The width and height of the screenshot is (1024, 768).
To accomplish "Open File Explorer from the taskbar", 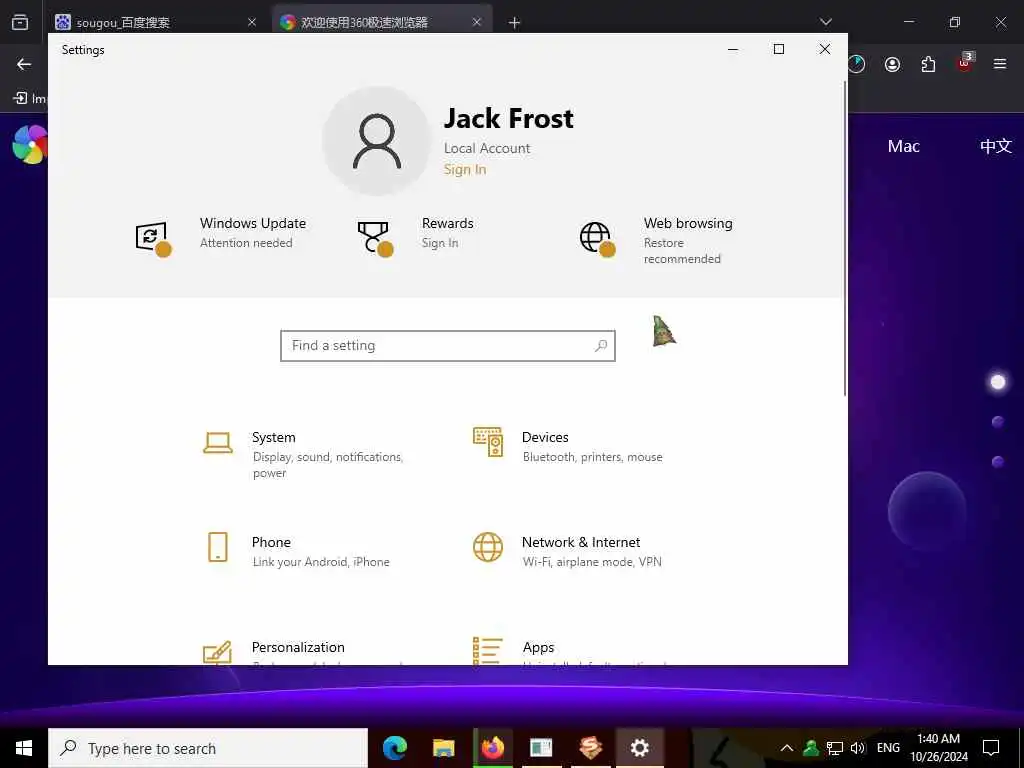I will pos(443,748).
